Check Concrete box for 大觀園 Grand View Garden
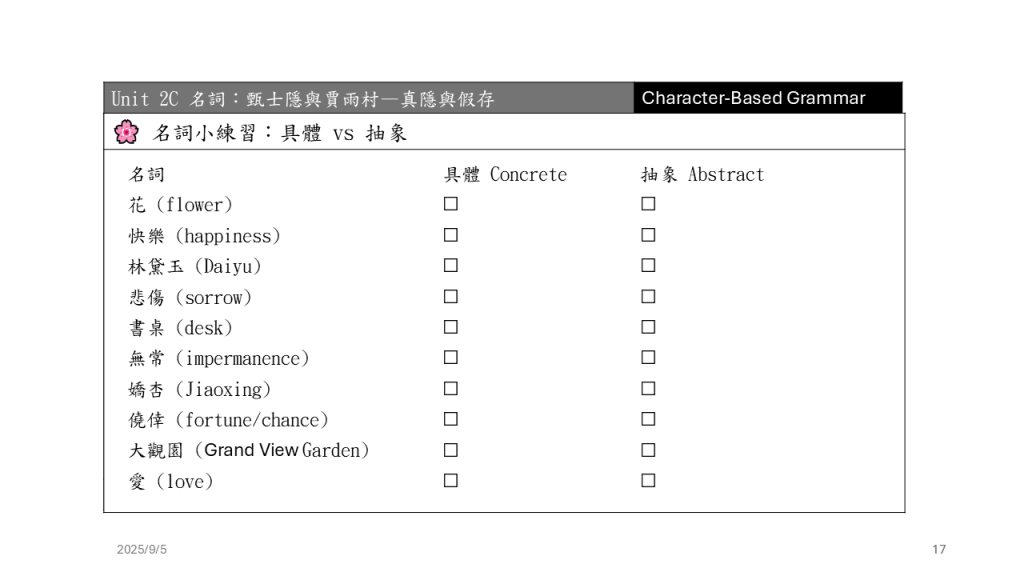The image size is (1024, 576). click(x=451, y=450)
